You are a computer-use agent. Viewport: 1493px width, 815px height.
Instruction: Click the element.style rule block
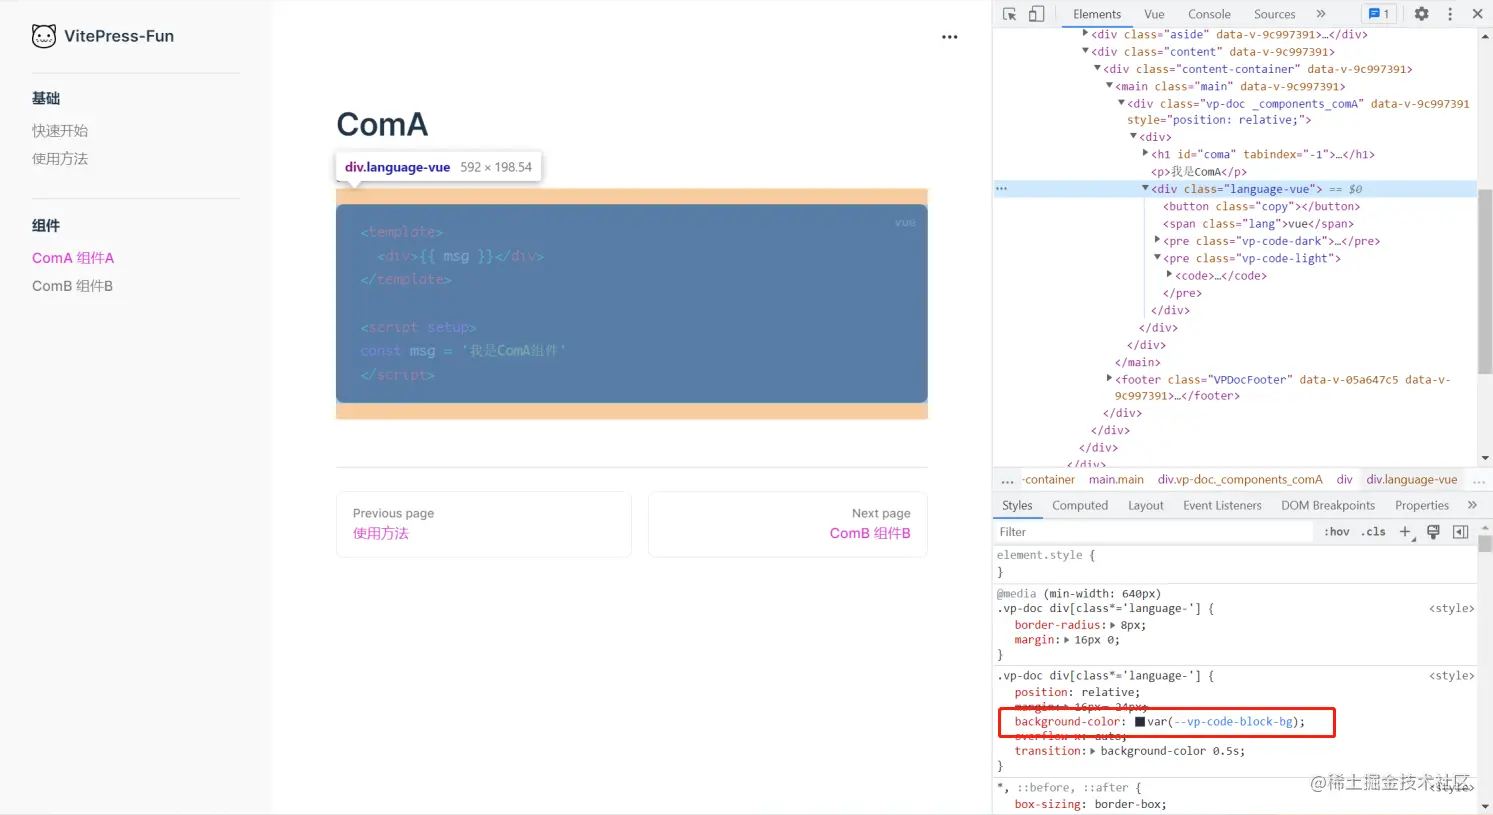1235,564
